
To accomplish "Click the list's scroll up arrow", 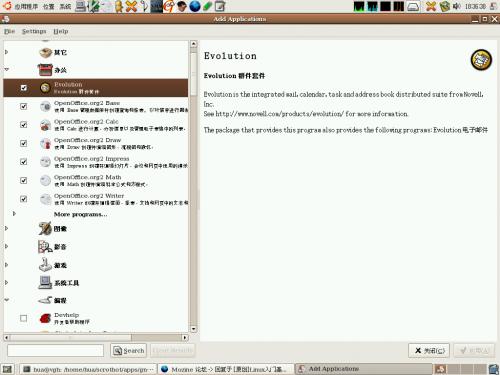I will pyautogui.click(x=193, y=44).
